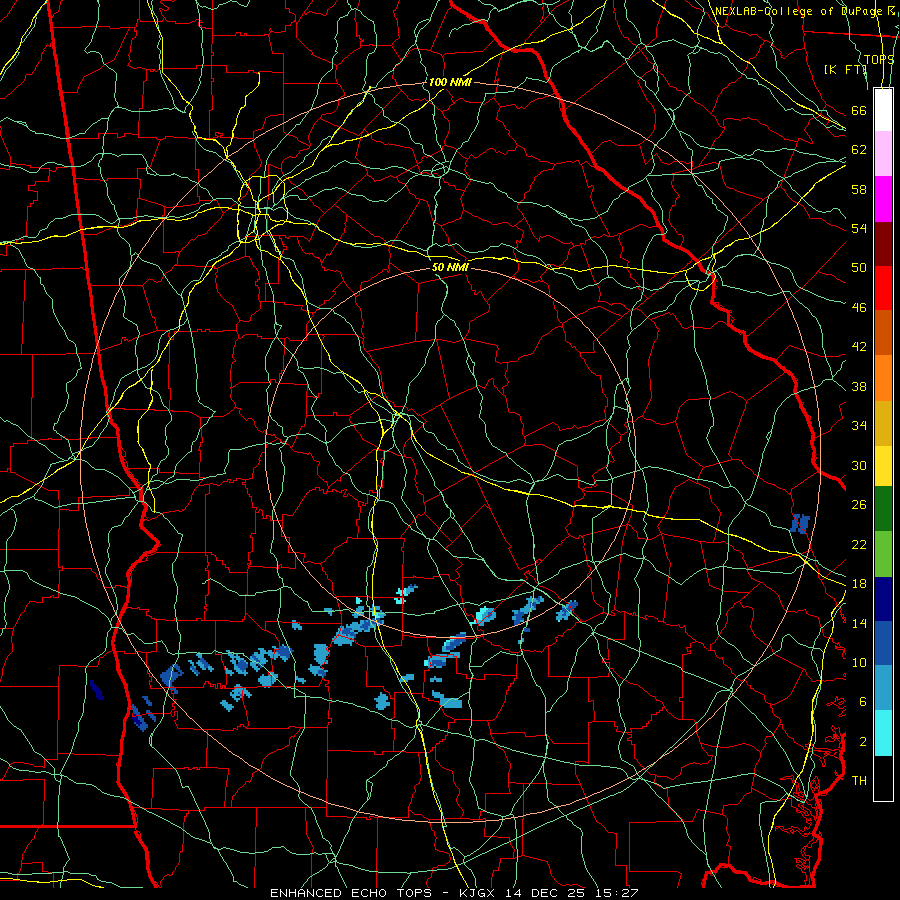Click the legend value "42"
This screenshot has width=900, height=900.
pyautogui.click(x=859, y=347)
